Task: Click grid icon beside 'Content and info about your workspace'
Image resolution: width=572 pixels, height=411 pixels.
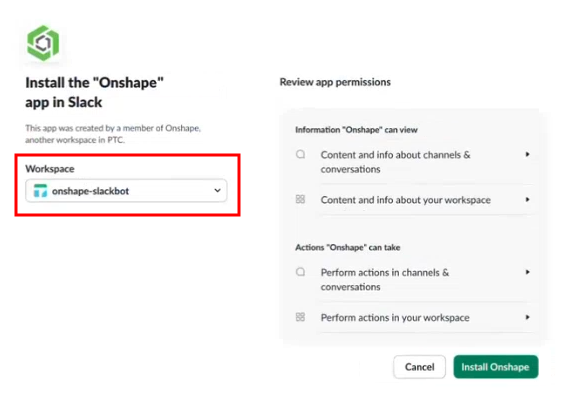Action: pos(300,199)
